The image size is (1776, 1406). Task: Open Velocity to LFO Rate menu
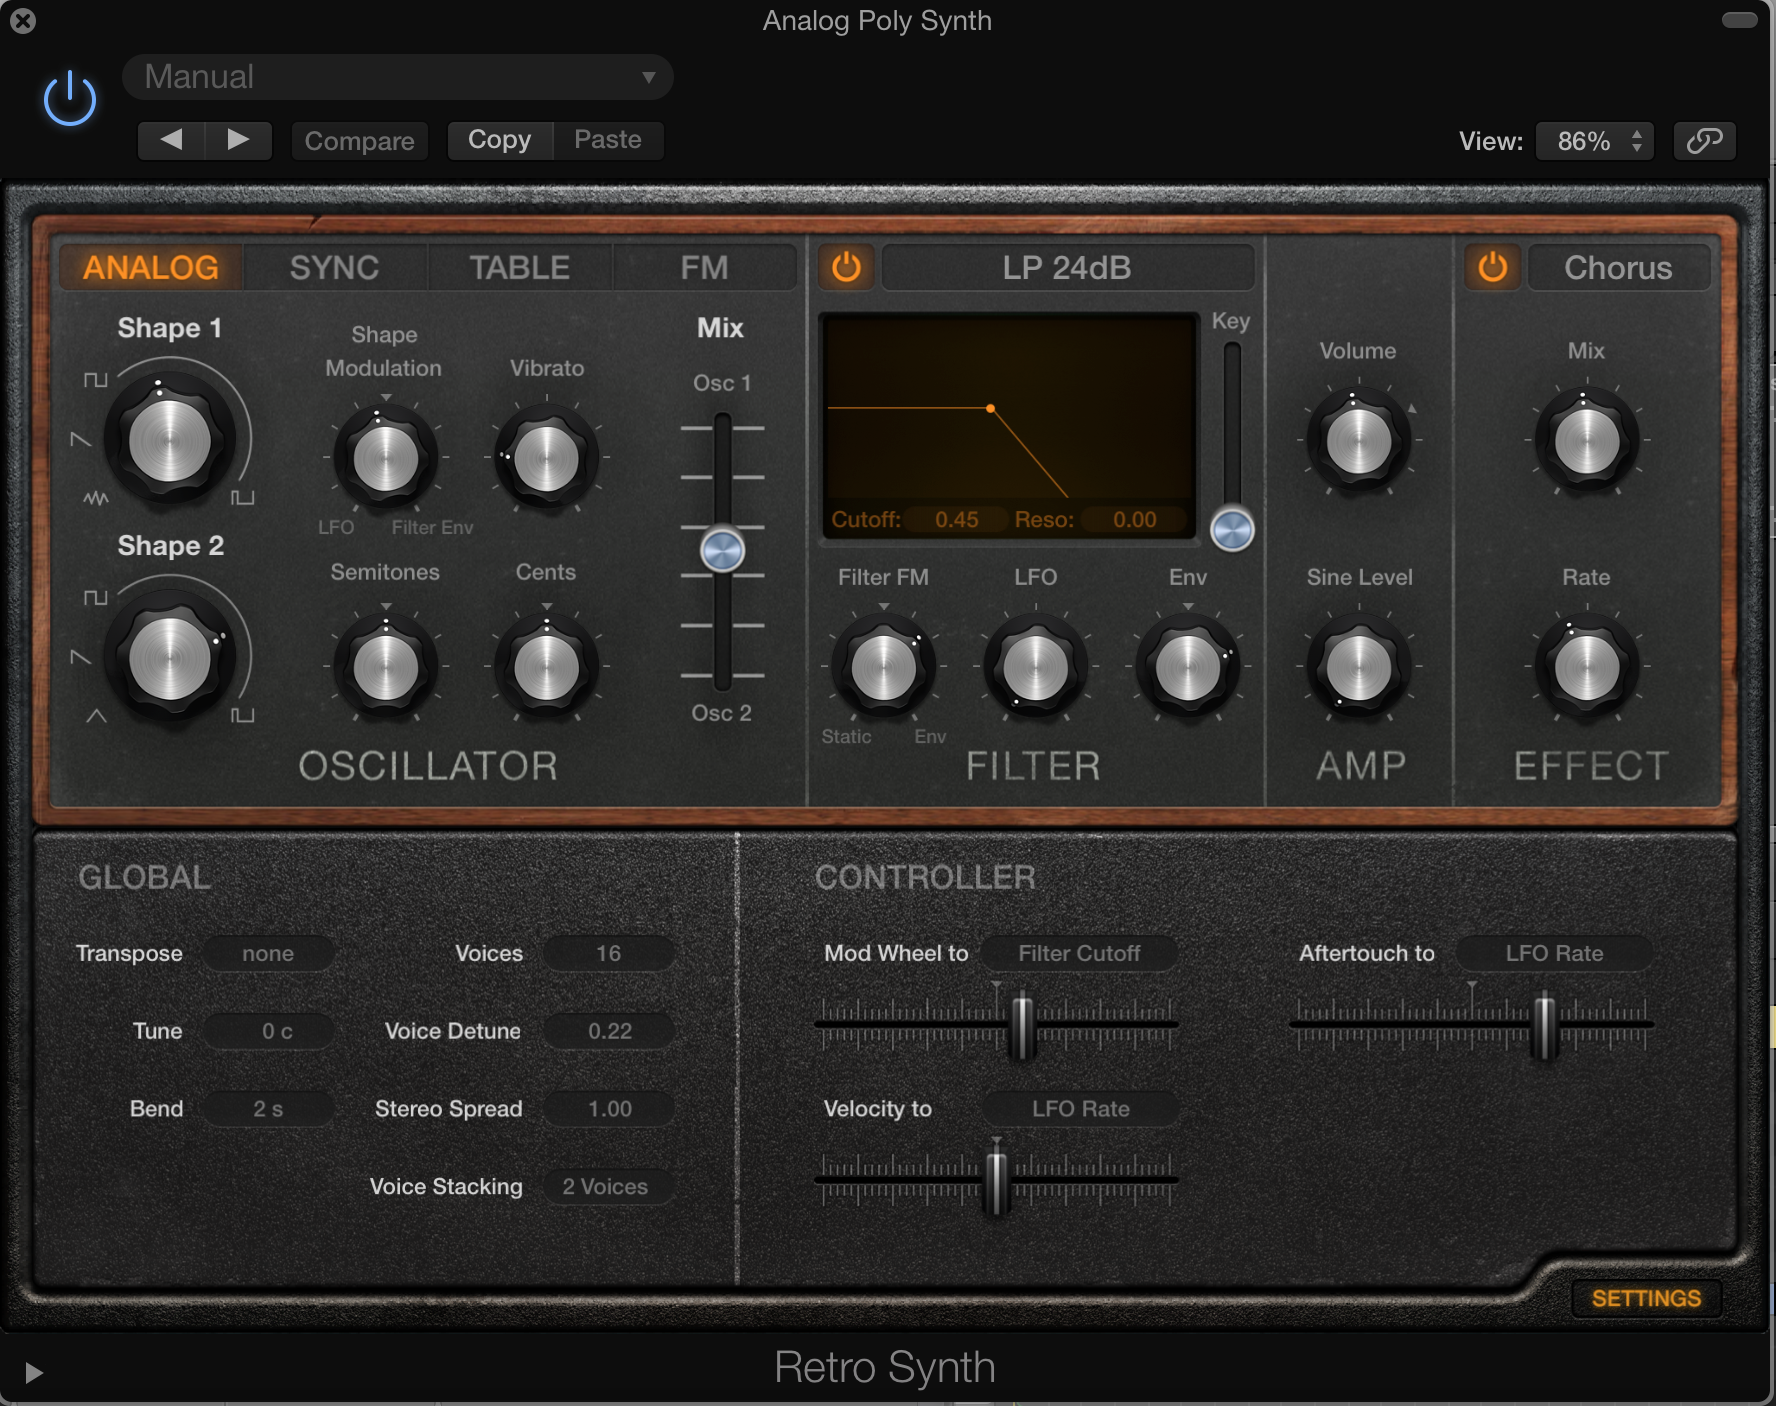tap(1081, 1109)
